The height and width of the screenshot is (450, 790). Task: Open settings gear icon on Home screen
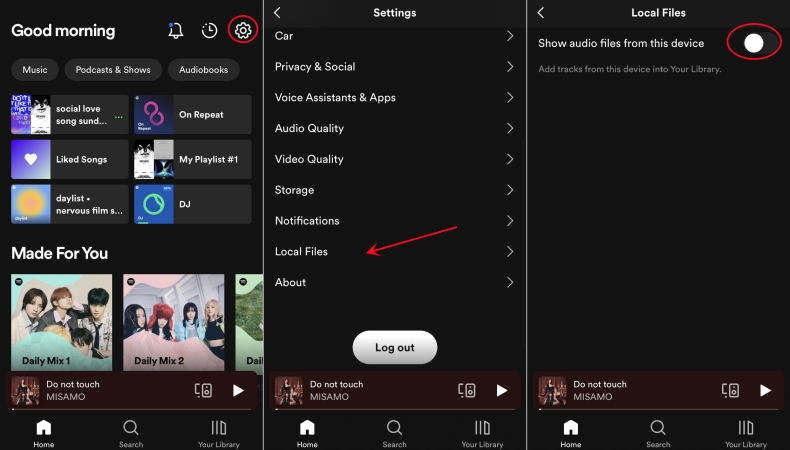(x=243, y=30)
